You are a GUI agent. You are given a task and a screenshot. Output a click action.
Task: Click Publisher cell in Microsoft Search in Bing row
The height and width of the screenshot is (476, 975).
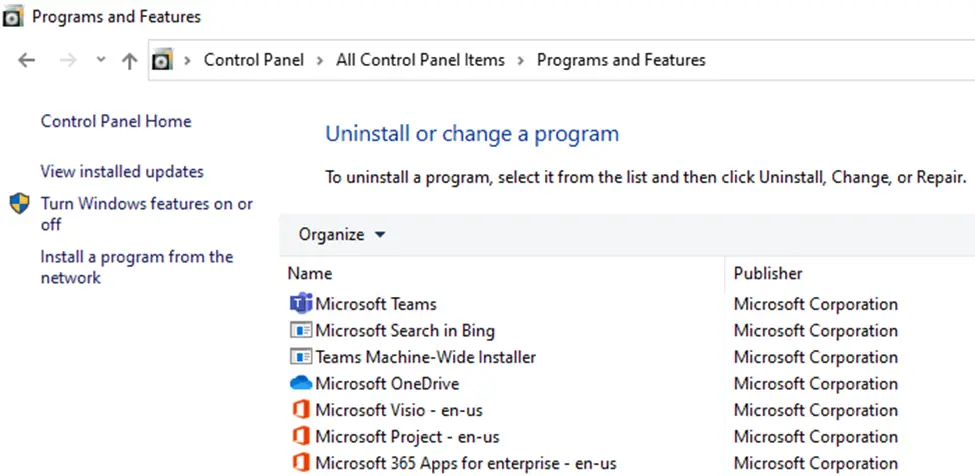click(815, 331)
